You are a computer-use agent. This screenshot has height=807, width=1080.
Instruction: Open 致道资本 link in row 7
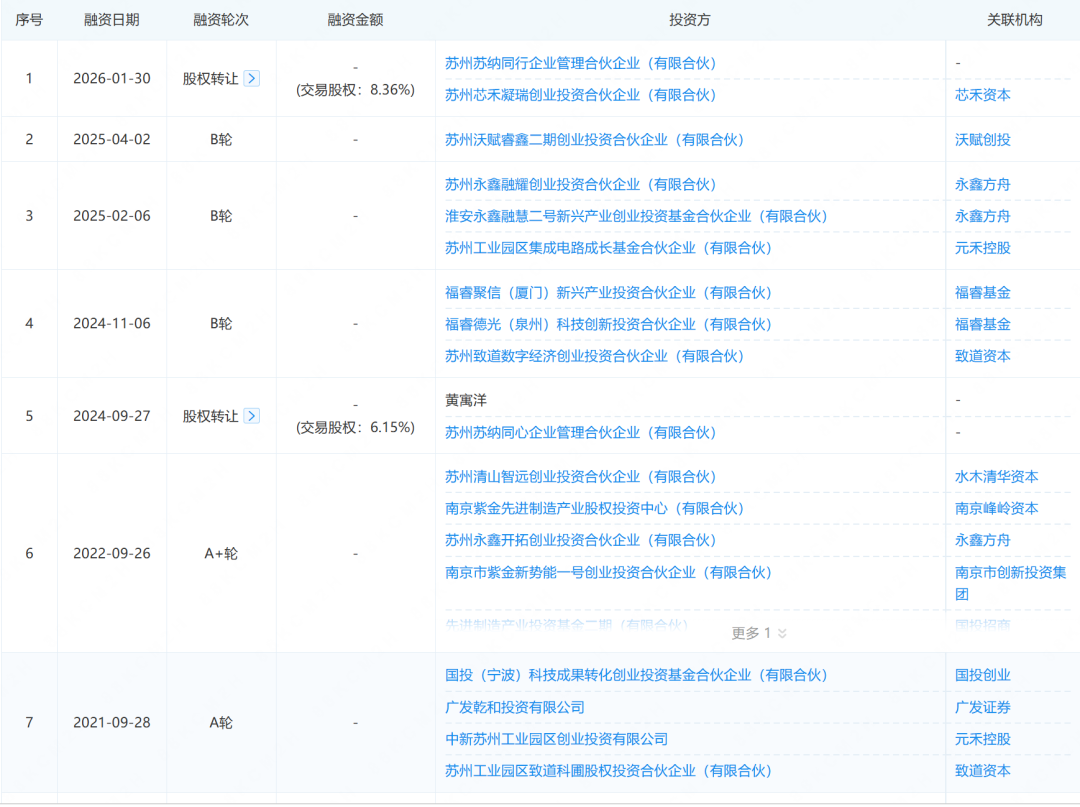[x=982, y=771]
